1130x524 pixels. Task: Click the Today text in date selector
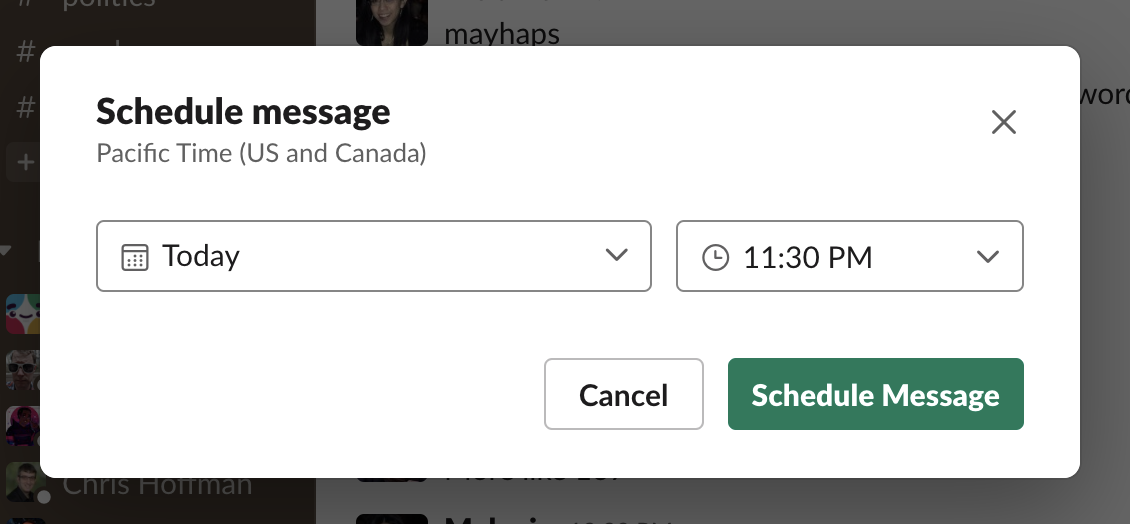tap(200, 256)
